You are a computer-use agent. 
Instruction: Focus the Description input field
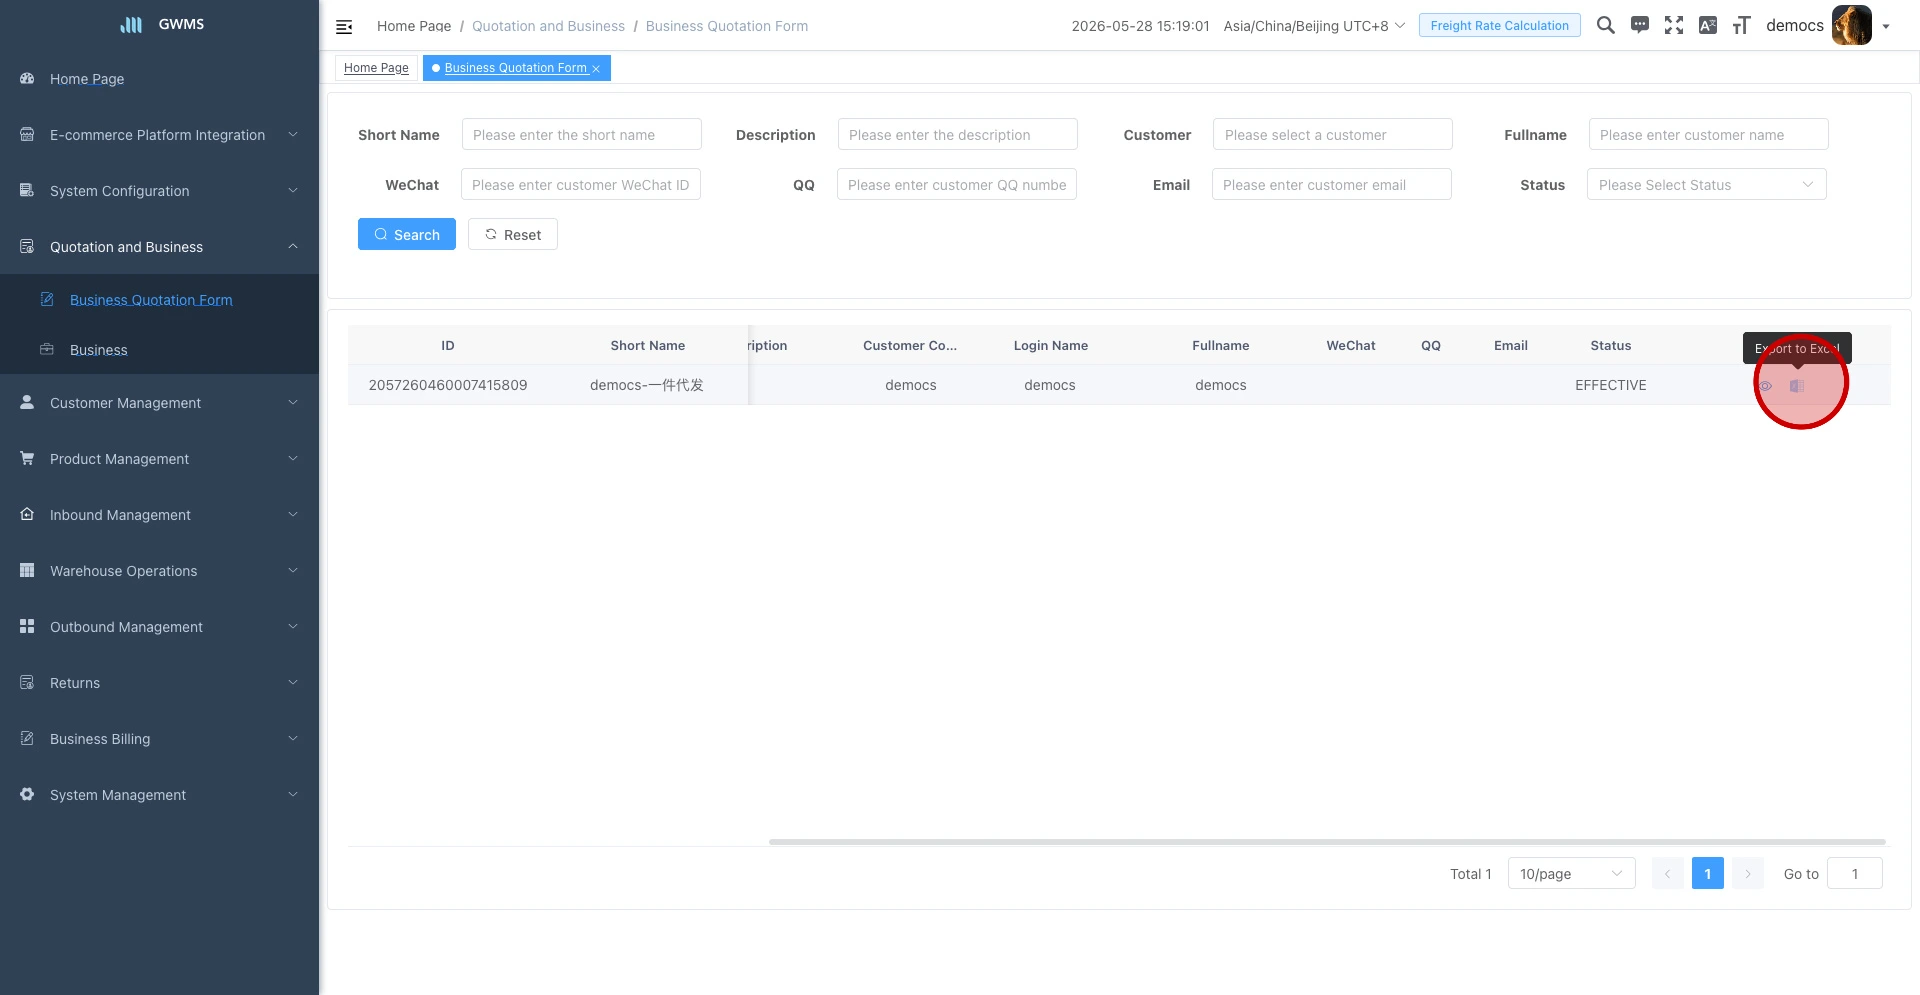(958, 135)
